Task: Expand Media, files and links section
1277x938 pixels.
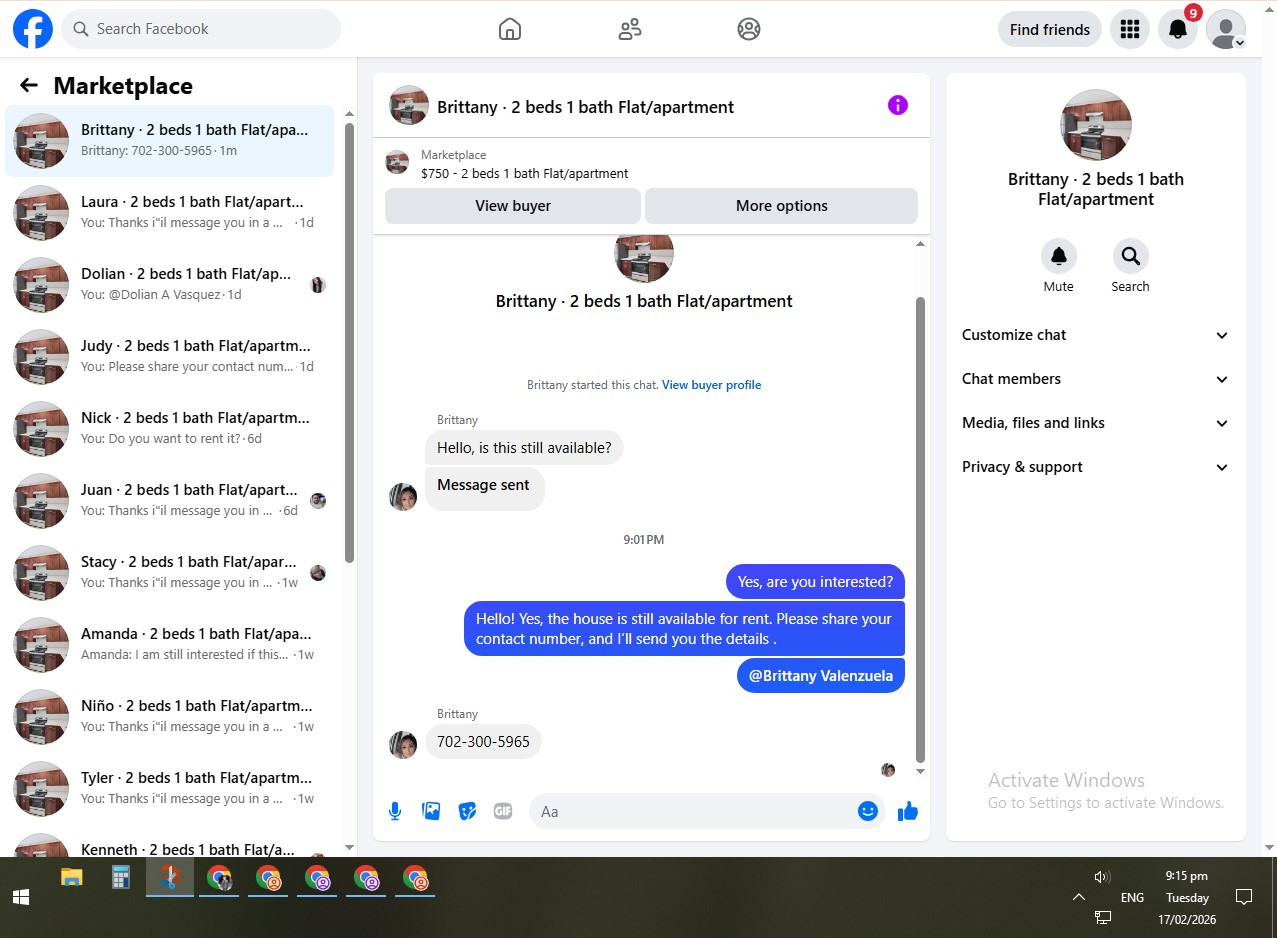Action: click(1096, 423)
